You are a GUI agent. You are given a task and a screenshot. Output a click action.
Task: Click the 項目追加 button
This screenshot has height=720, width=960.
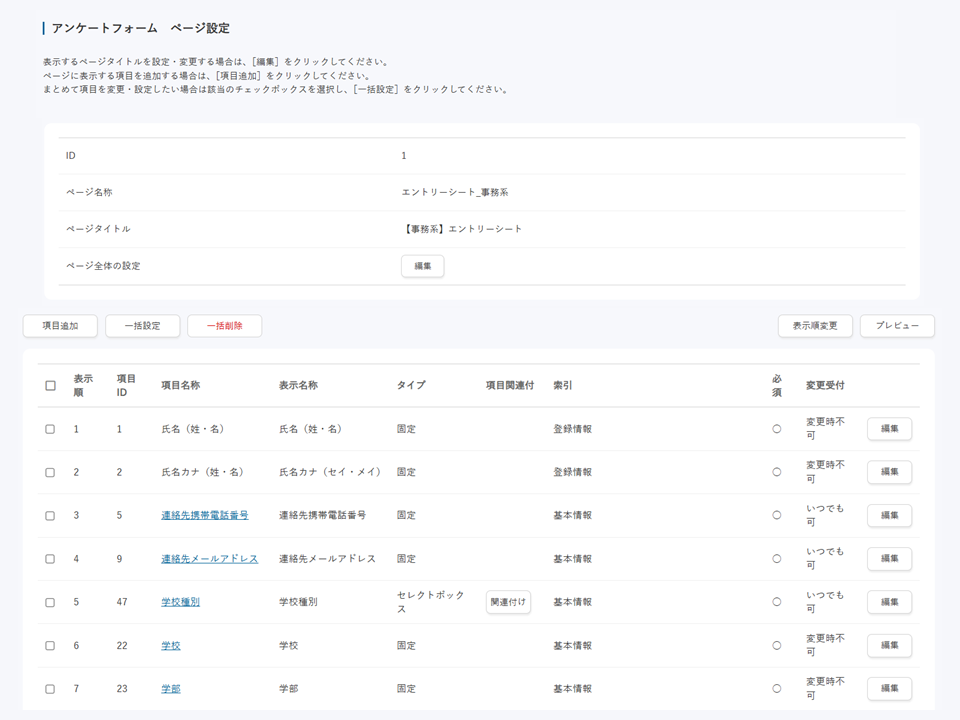coord(60,326)
